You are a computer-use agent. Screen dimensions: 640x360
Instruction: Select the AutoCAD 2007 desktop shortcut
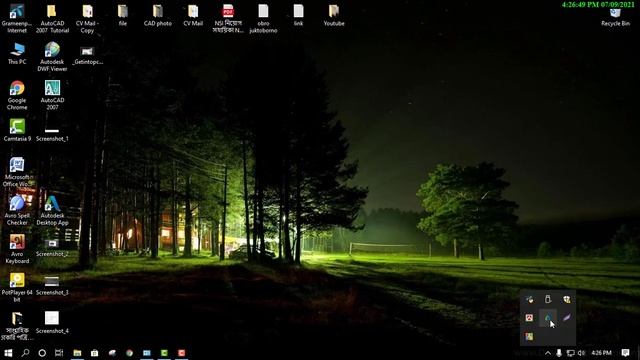52,95
